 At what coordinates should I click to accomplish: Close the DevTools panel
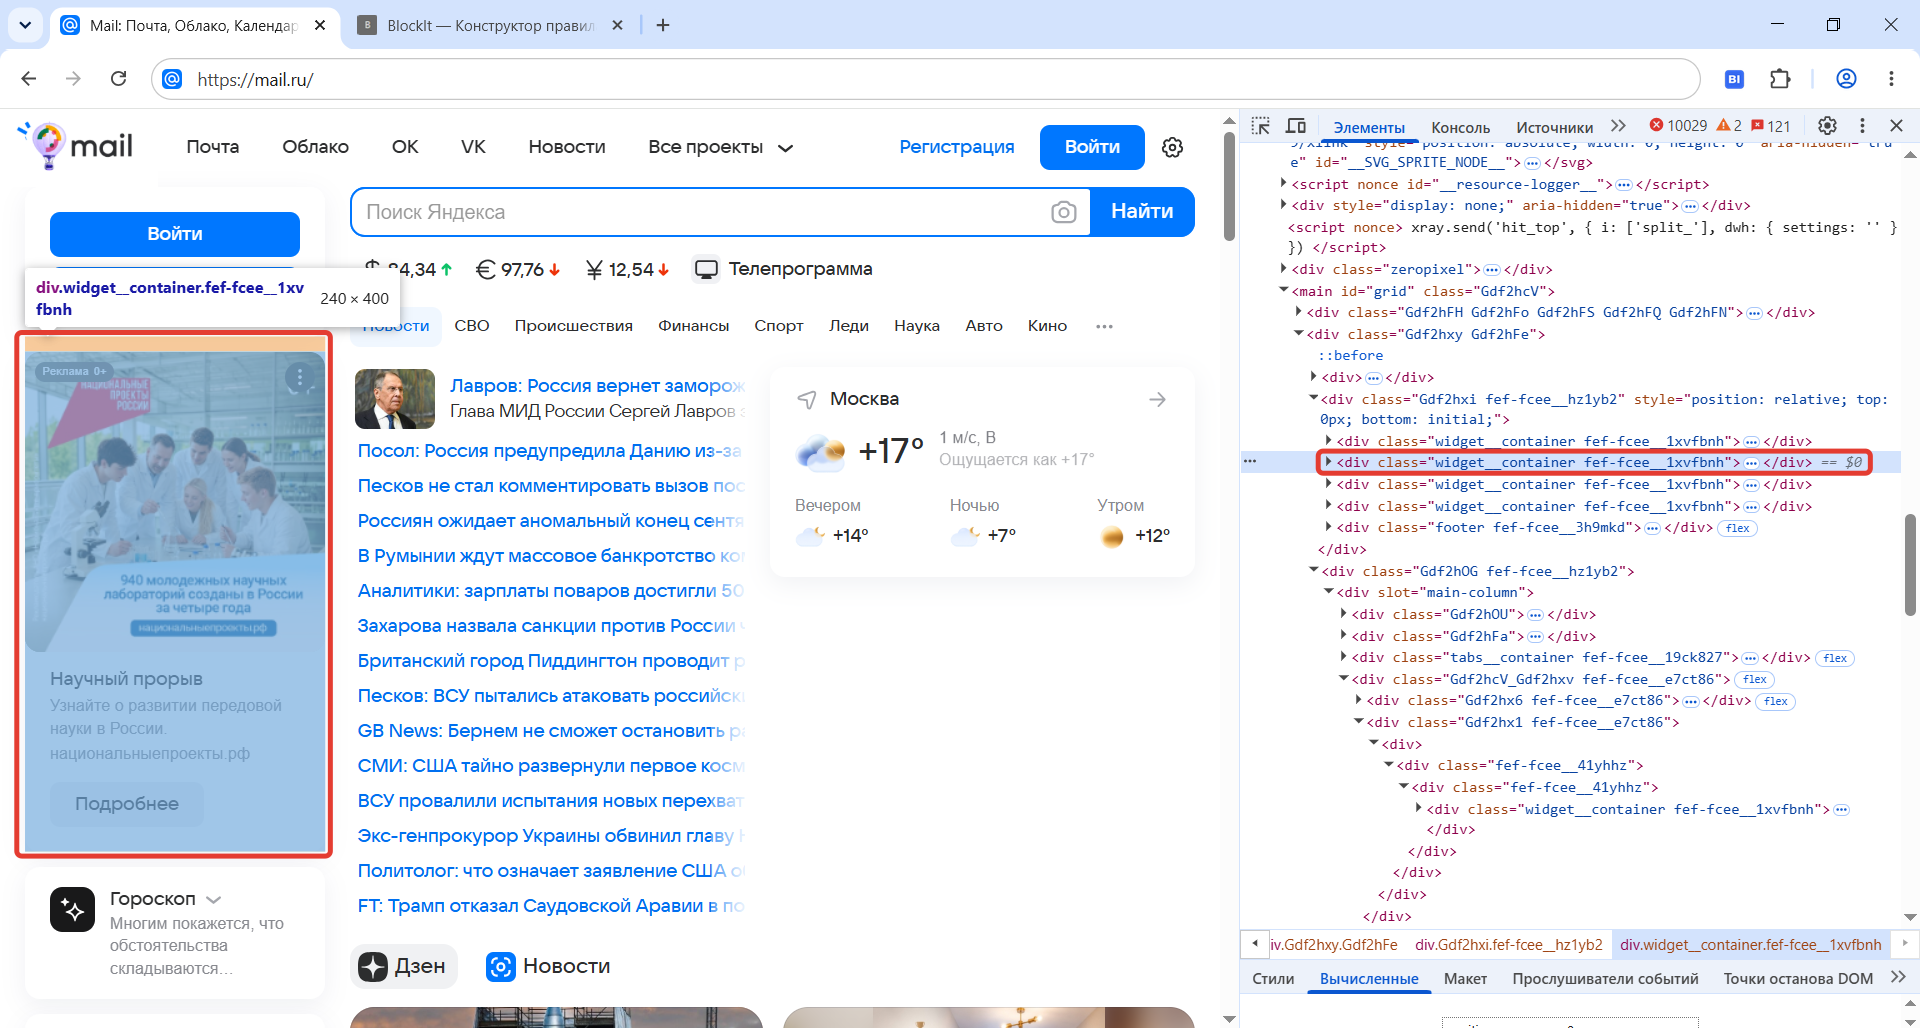pos(1896,126)
